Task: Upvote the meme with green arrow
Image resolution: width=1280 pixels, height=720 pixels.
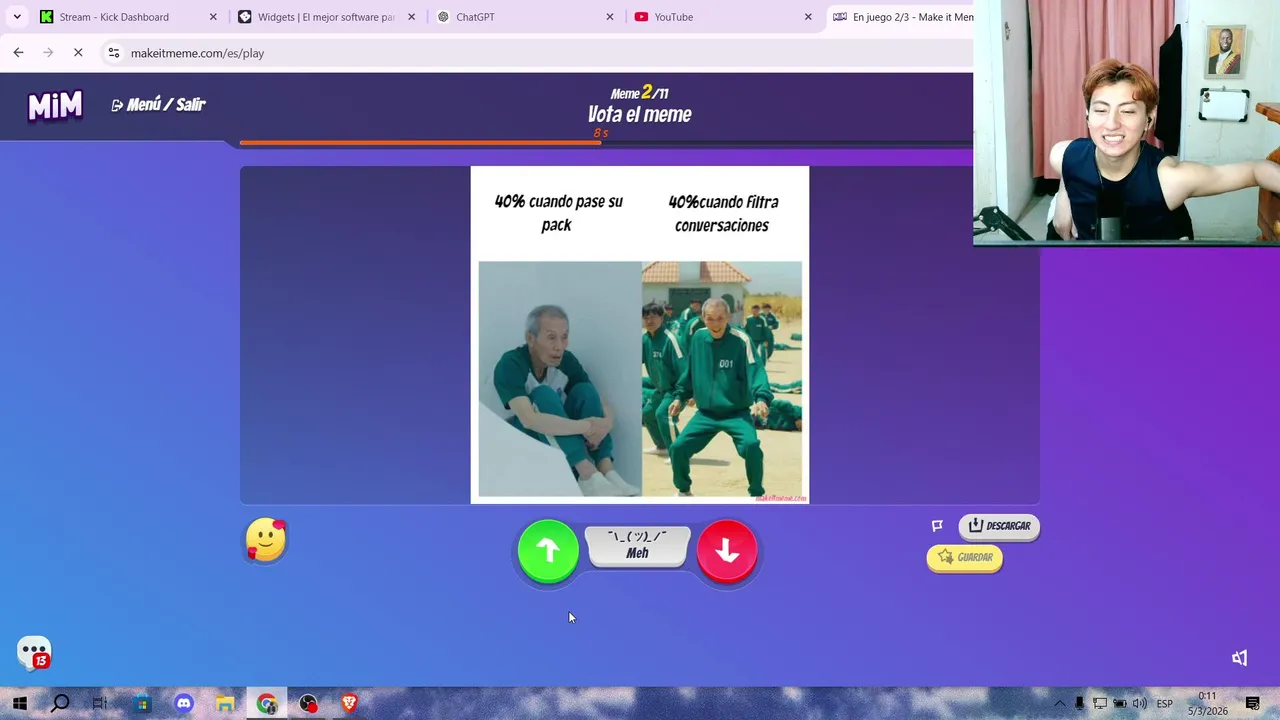Action: tap(548, 550)
